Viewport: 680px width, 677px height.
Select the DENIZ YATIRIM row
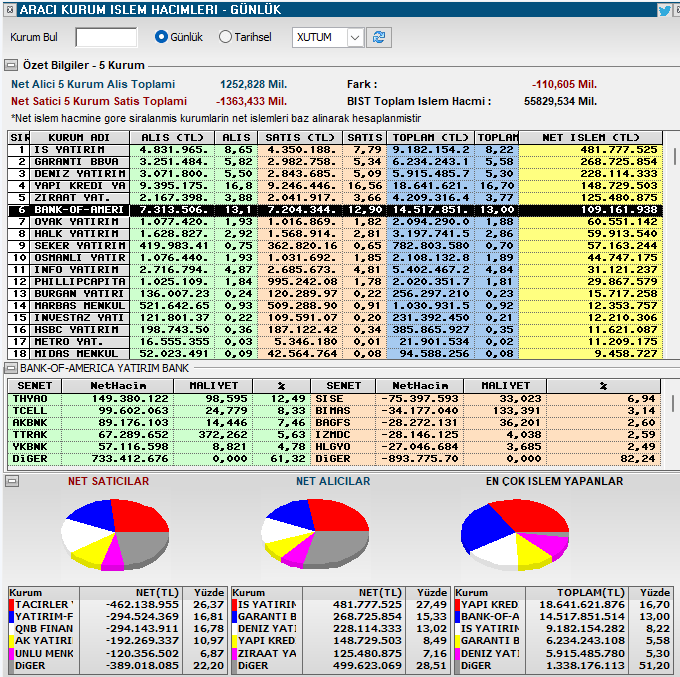coord(335,174)
